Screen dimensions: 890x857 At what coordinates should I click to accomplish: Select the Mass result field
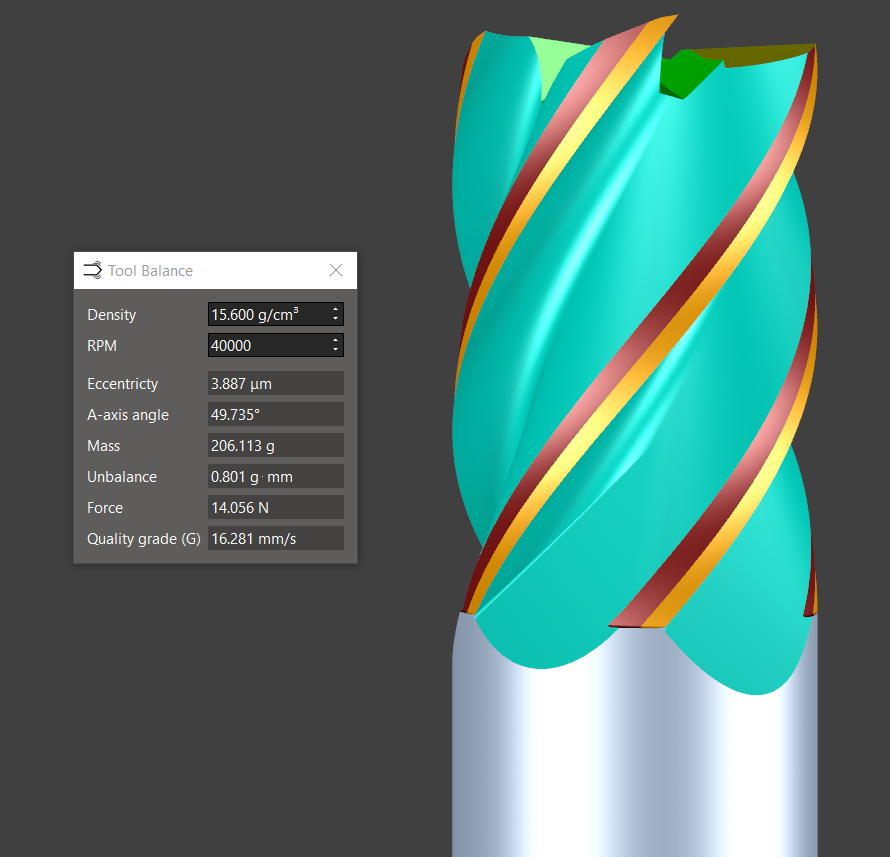(x=275, y=446)
